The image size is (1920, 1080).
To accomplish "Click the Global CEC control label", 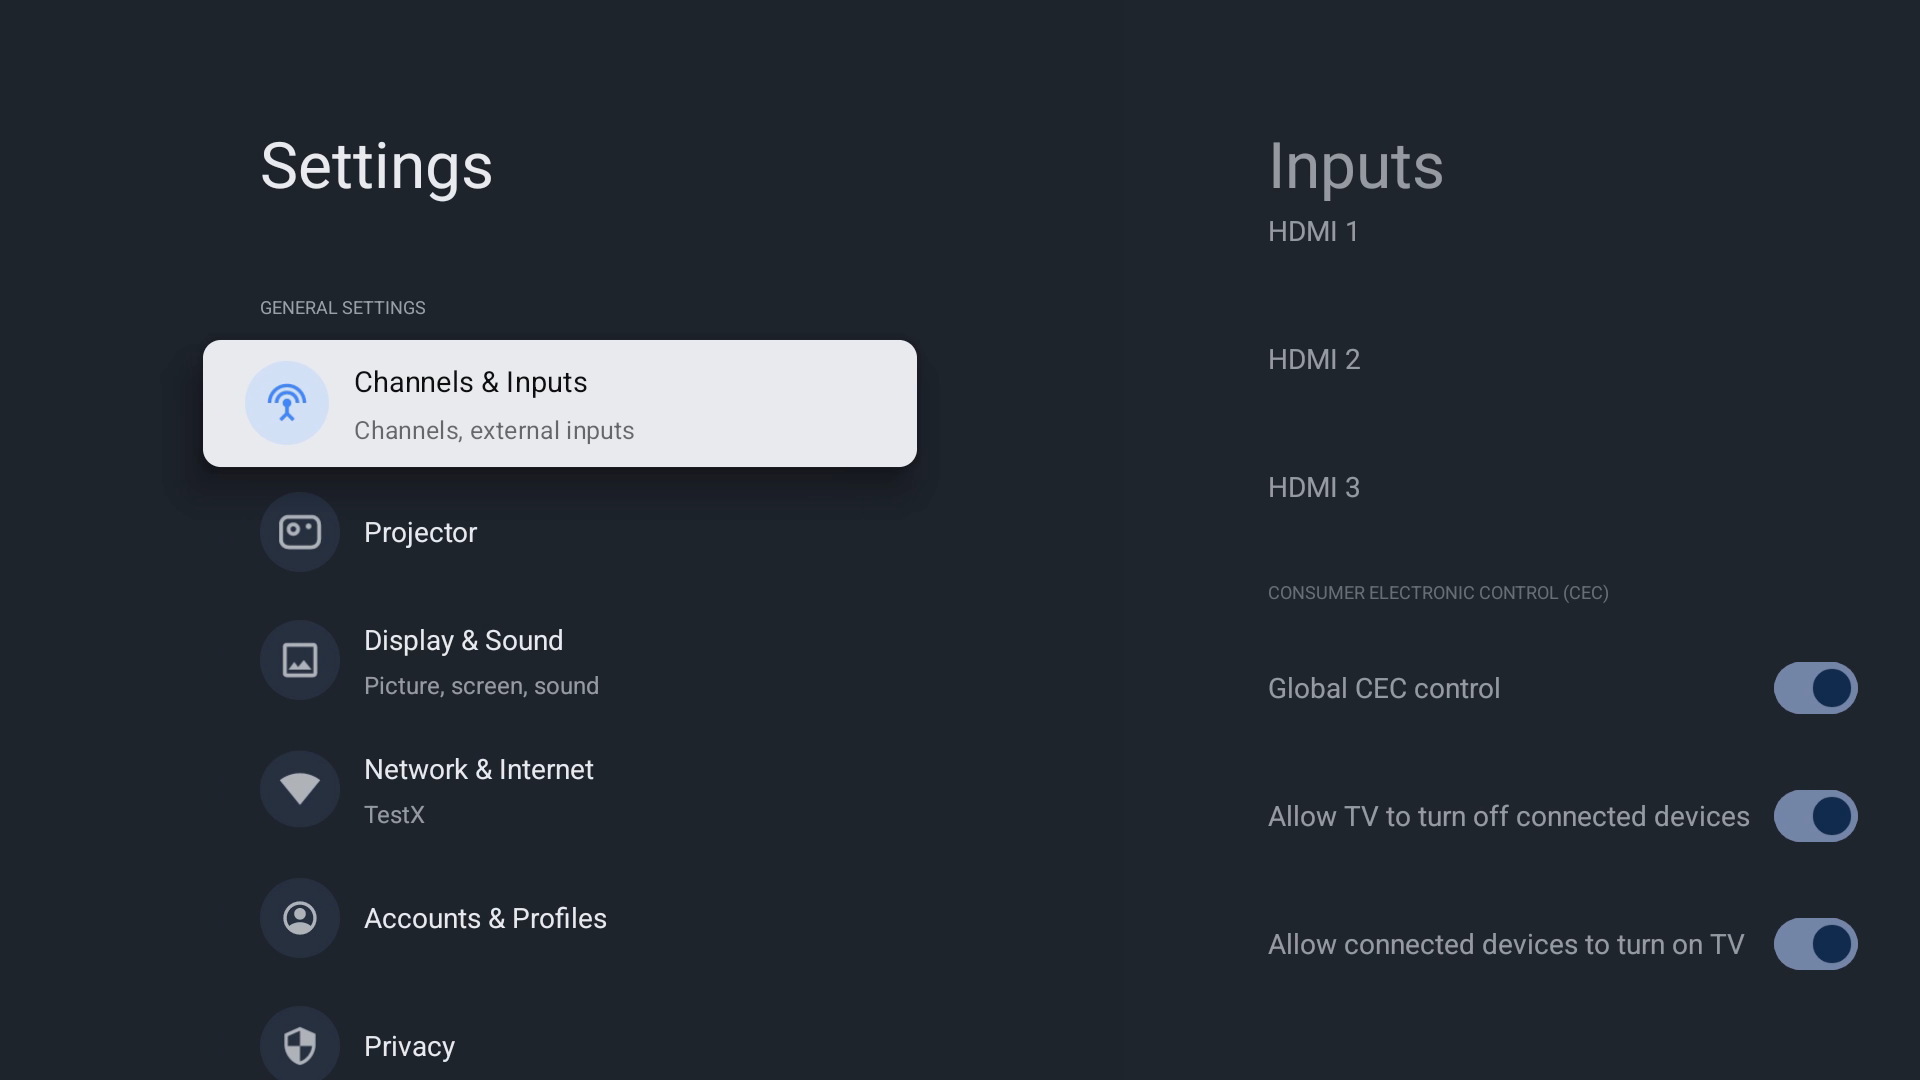I will click(x=1383, y=688).
